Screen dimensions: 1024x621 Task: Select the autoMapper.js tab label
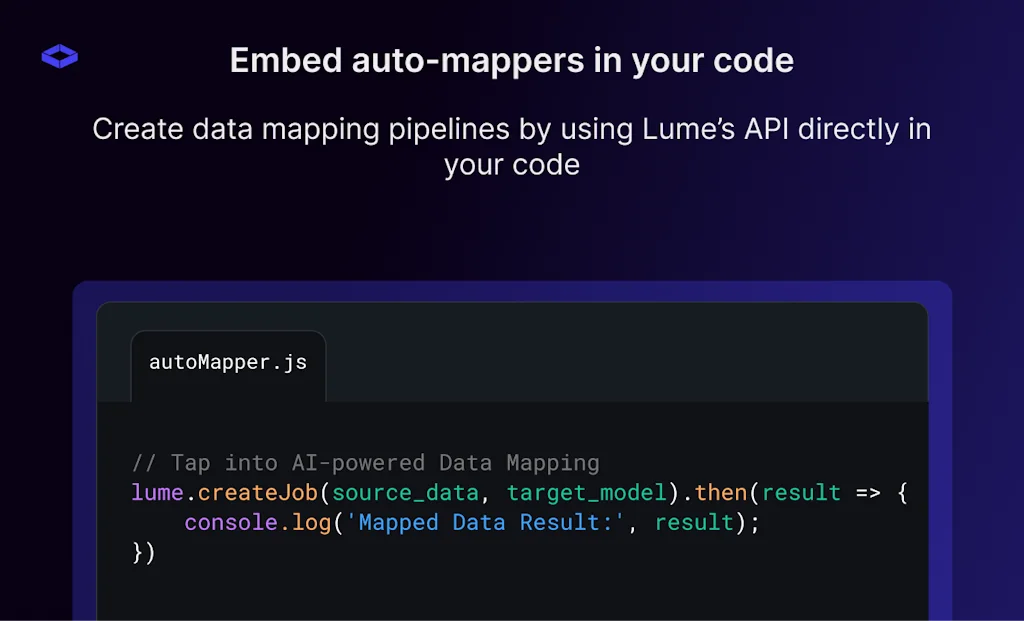(x=228, y=362)
